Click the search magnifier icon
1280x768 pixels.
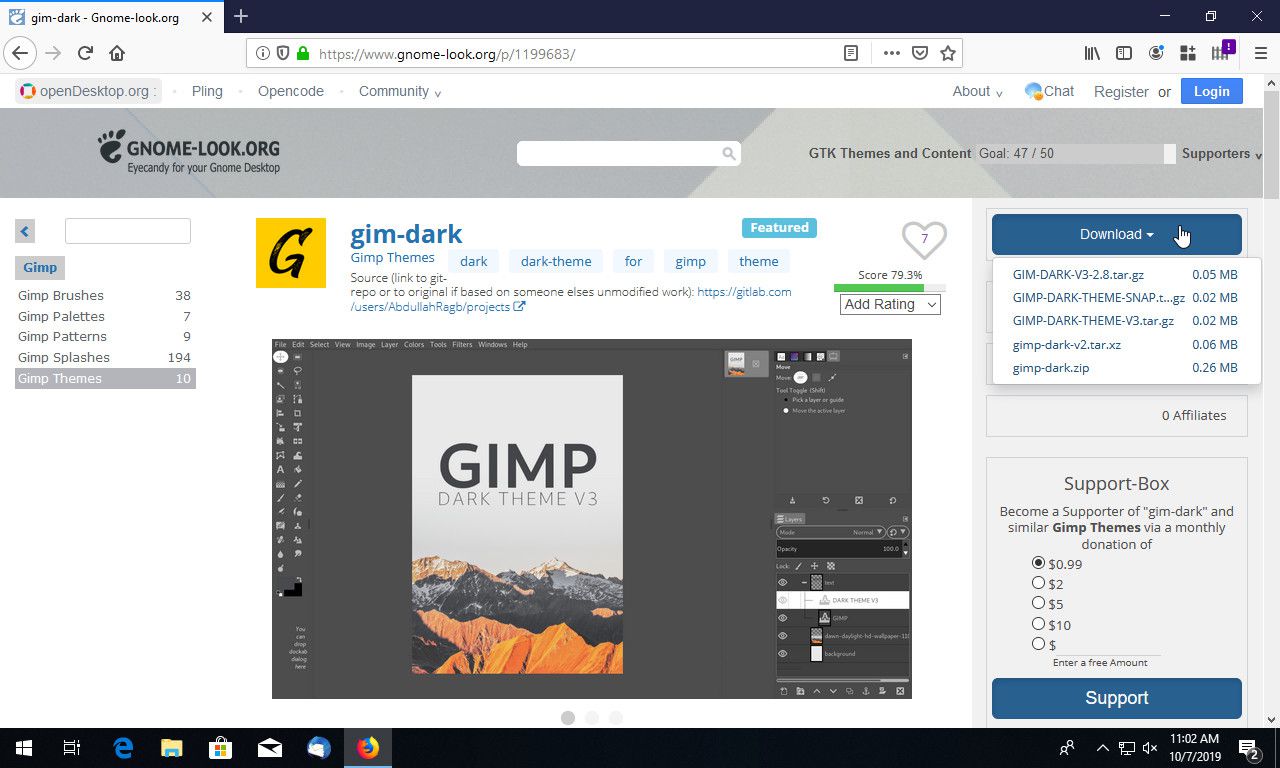click(x=729, y=154)
